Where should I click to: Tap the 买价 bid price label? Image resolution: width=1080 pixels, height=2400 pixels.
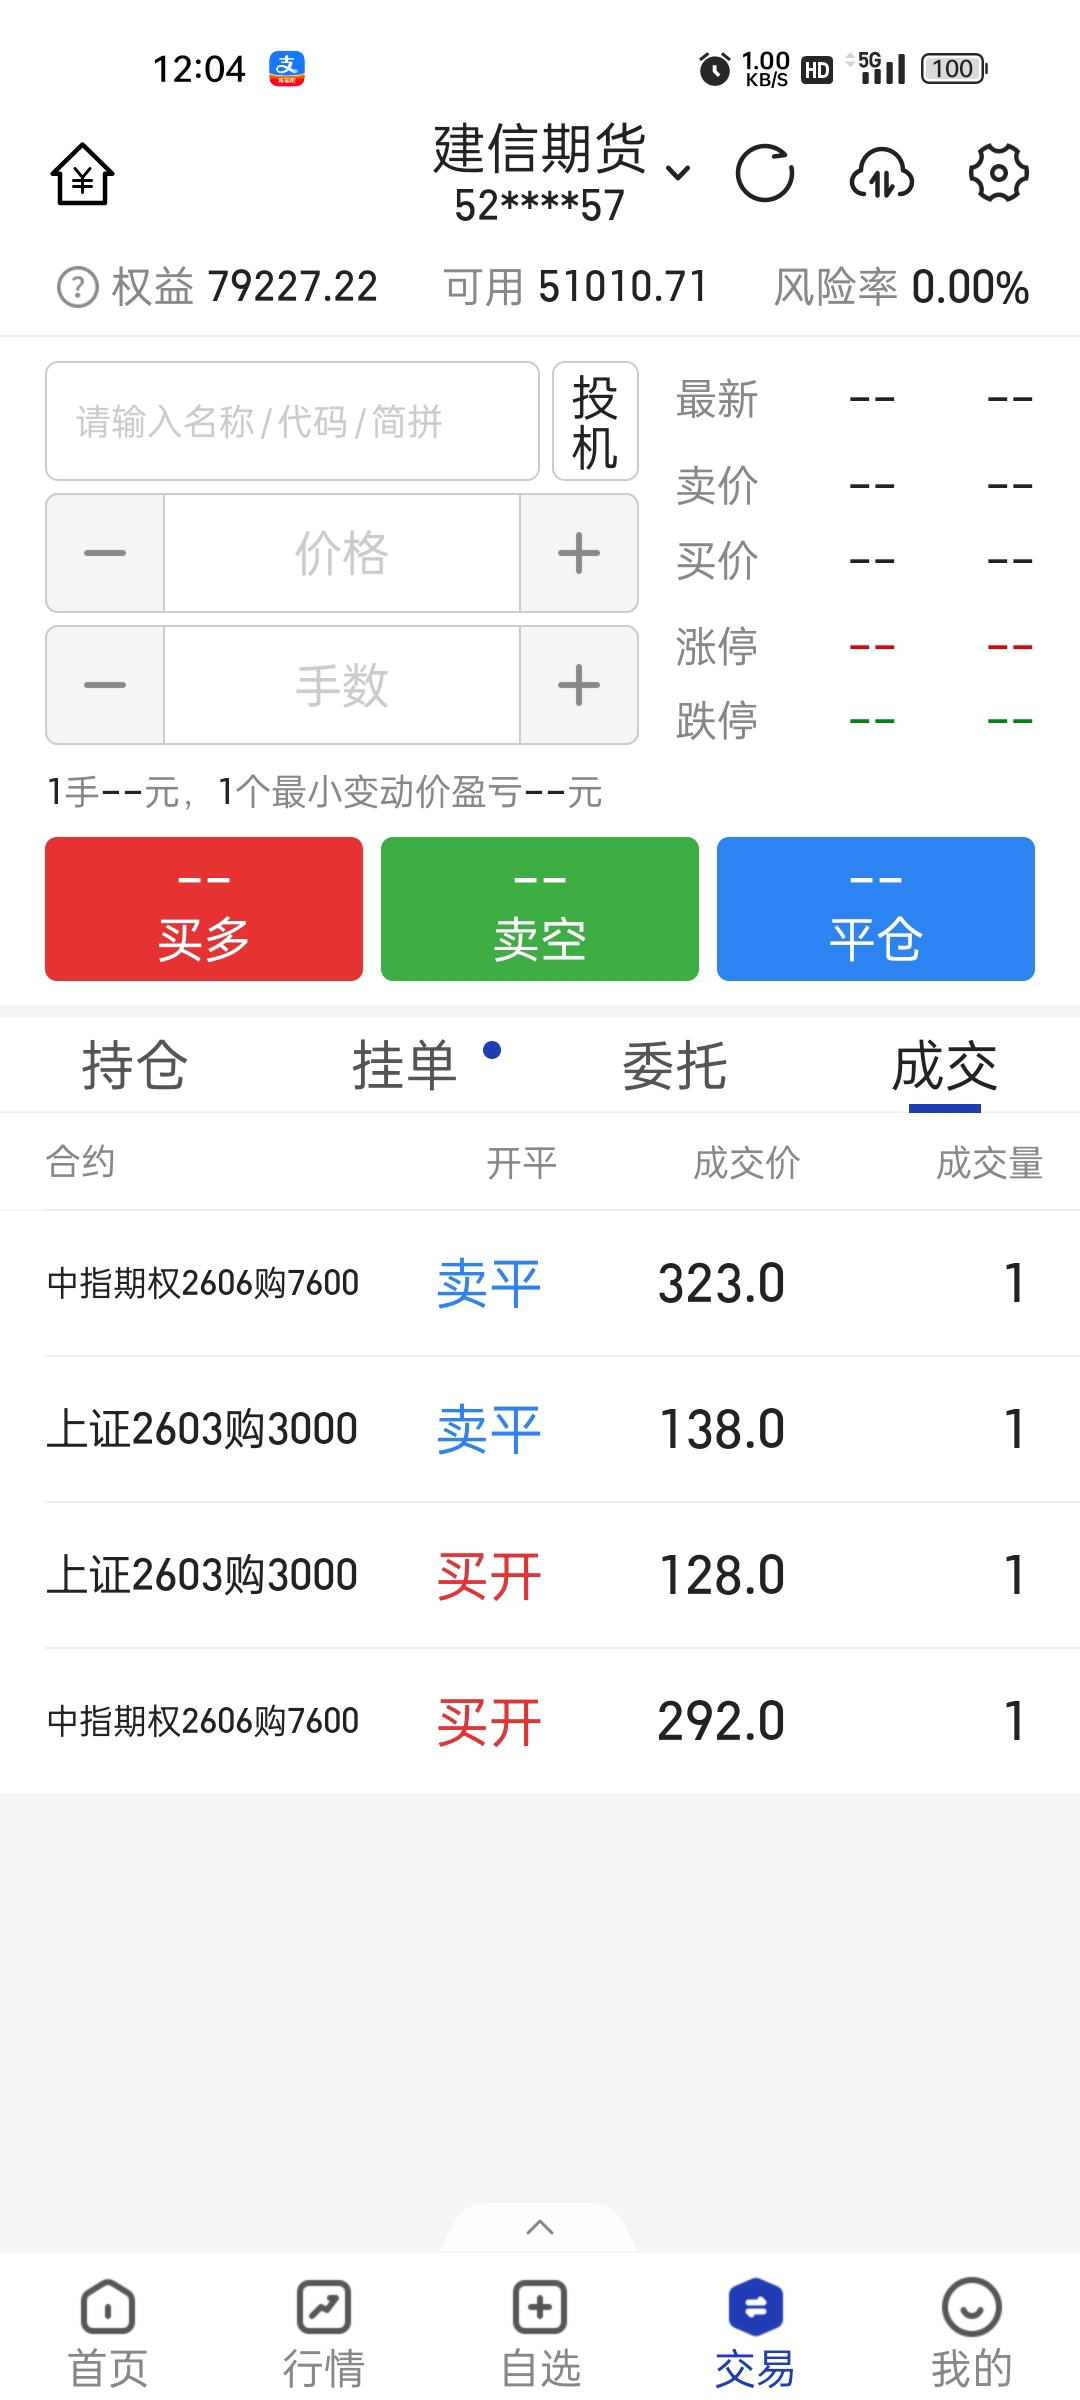(717, 560)
